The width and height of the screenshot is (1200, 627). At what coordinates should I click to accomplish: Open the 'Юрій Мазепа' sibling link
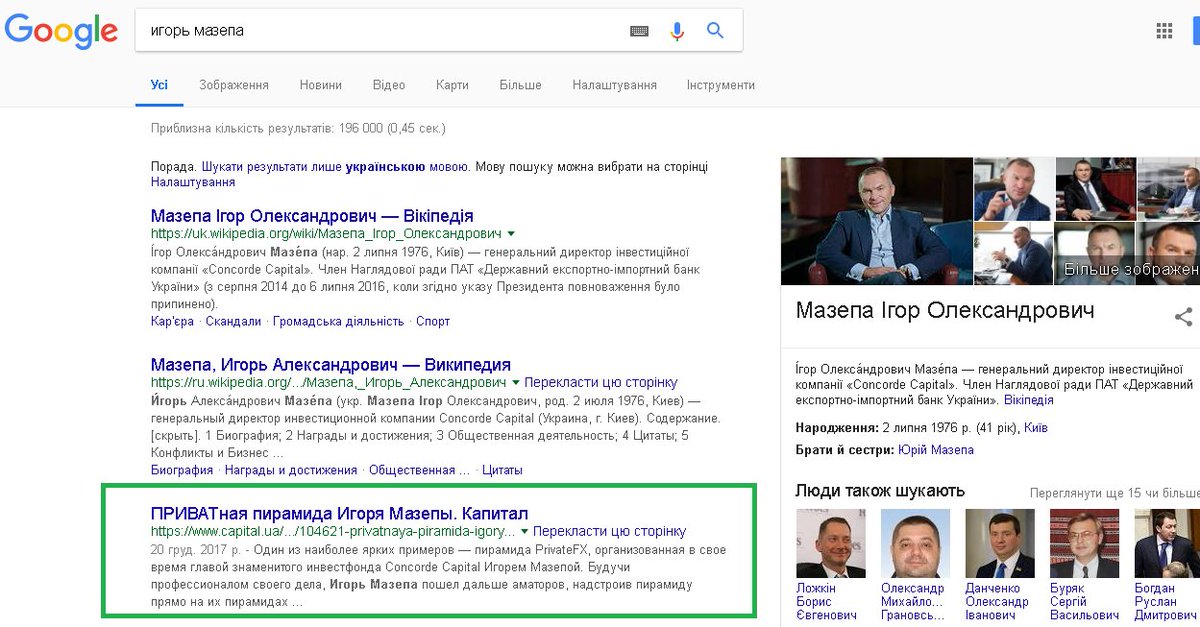(x=936, y=450)
